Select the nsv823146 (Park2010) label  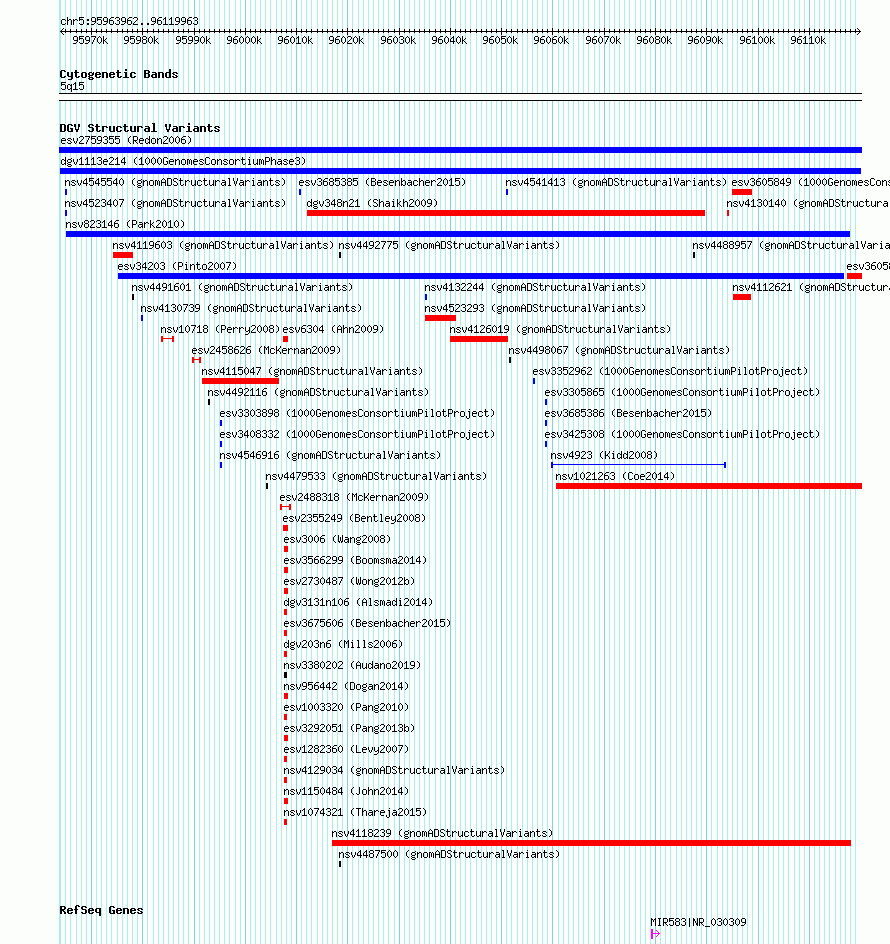click(125, 225)
